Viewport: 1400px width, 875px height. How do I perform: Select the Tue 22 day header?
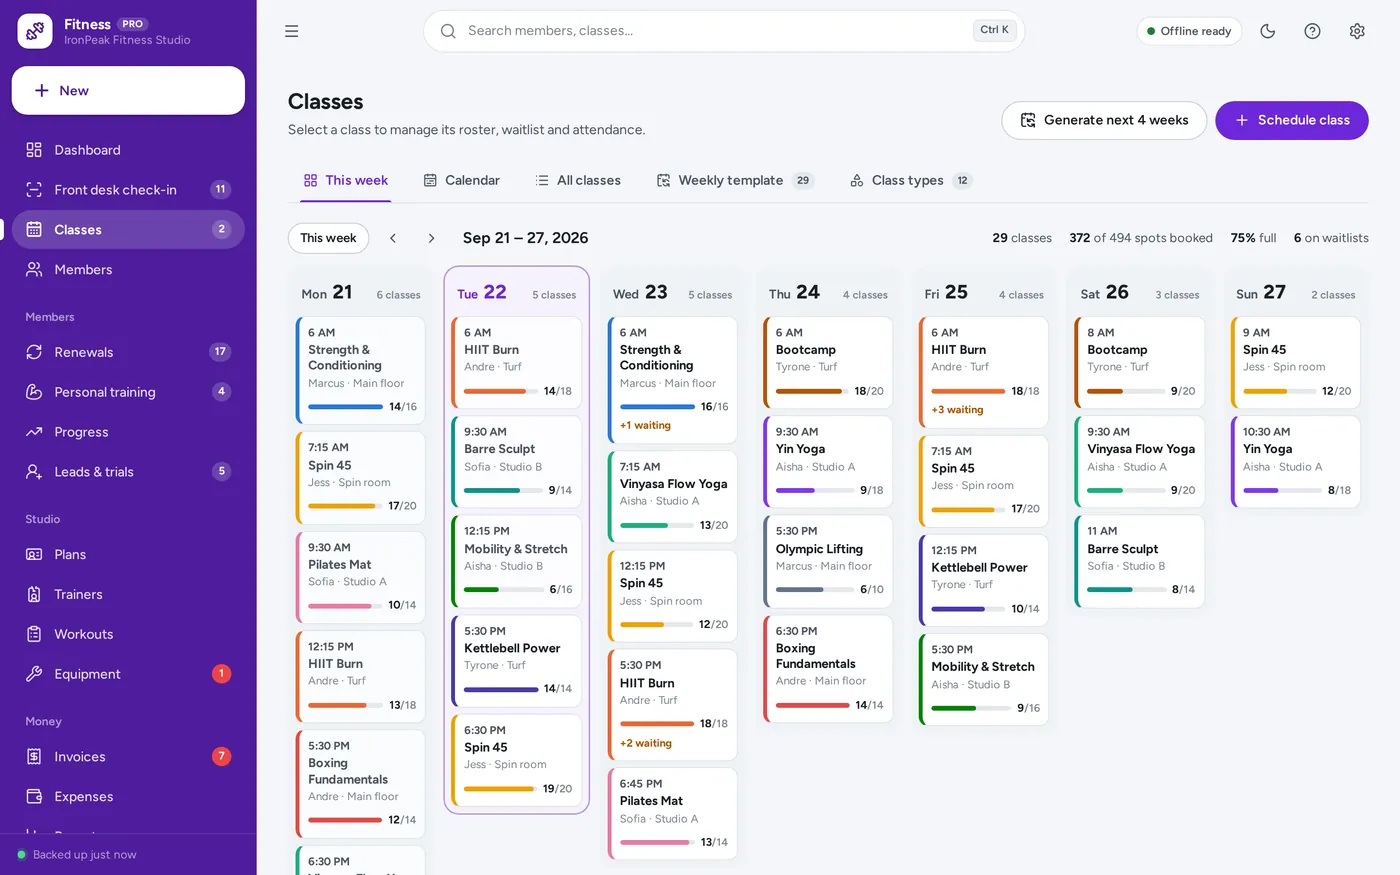click(x=517, y=293)
